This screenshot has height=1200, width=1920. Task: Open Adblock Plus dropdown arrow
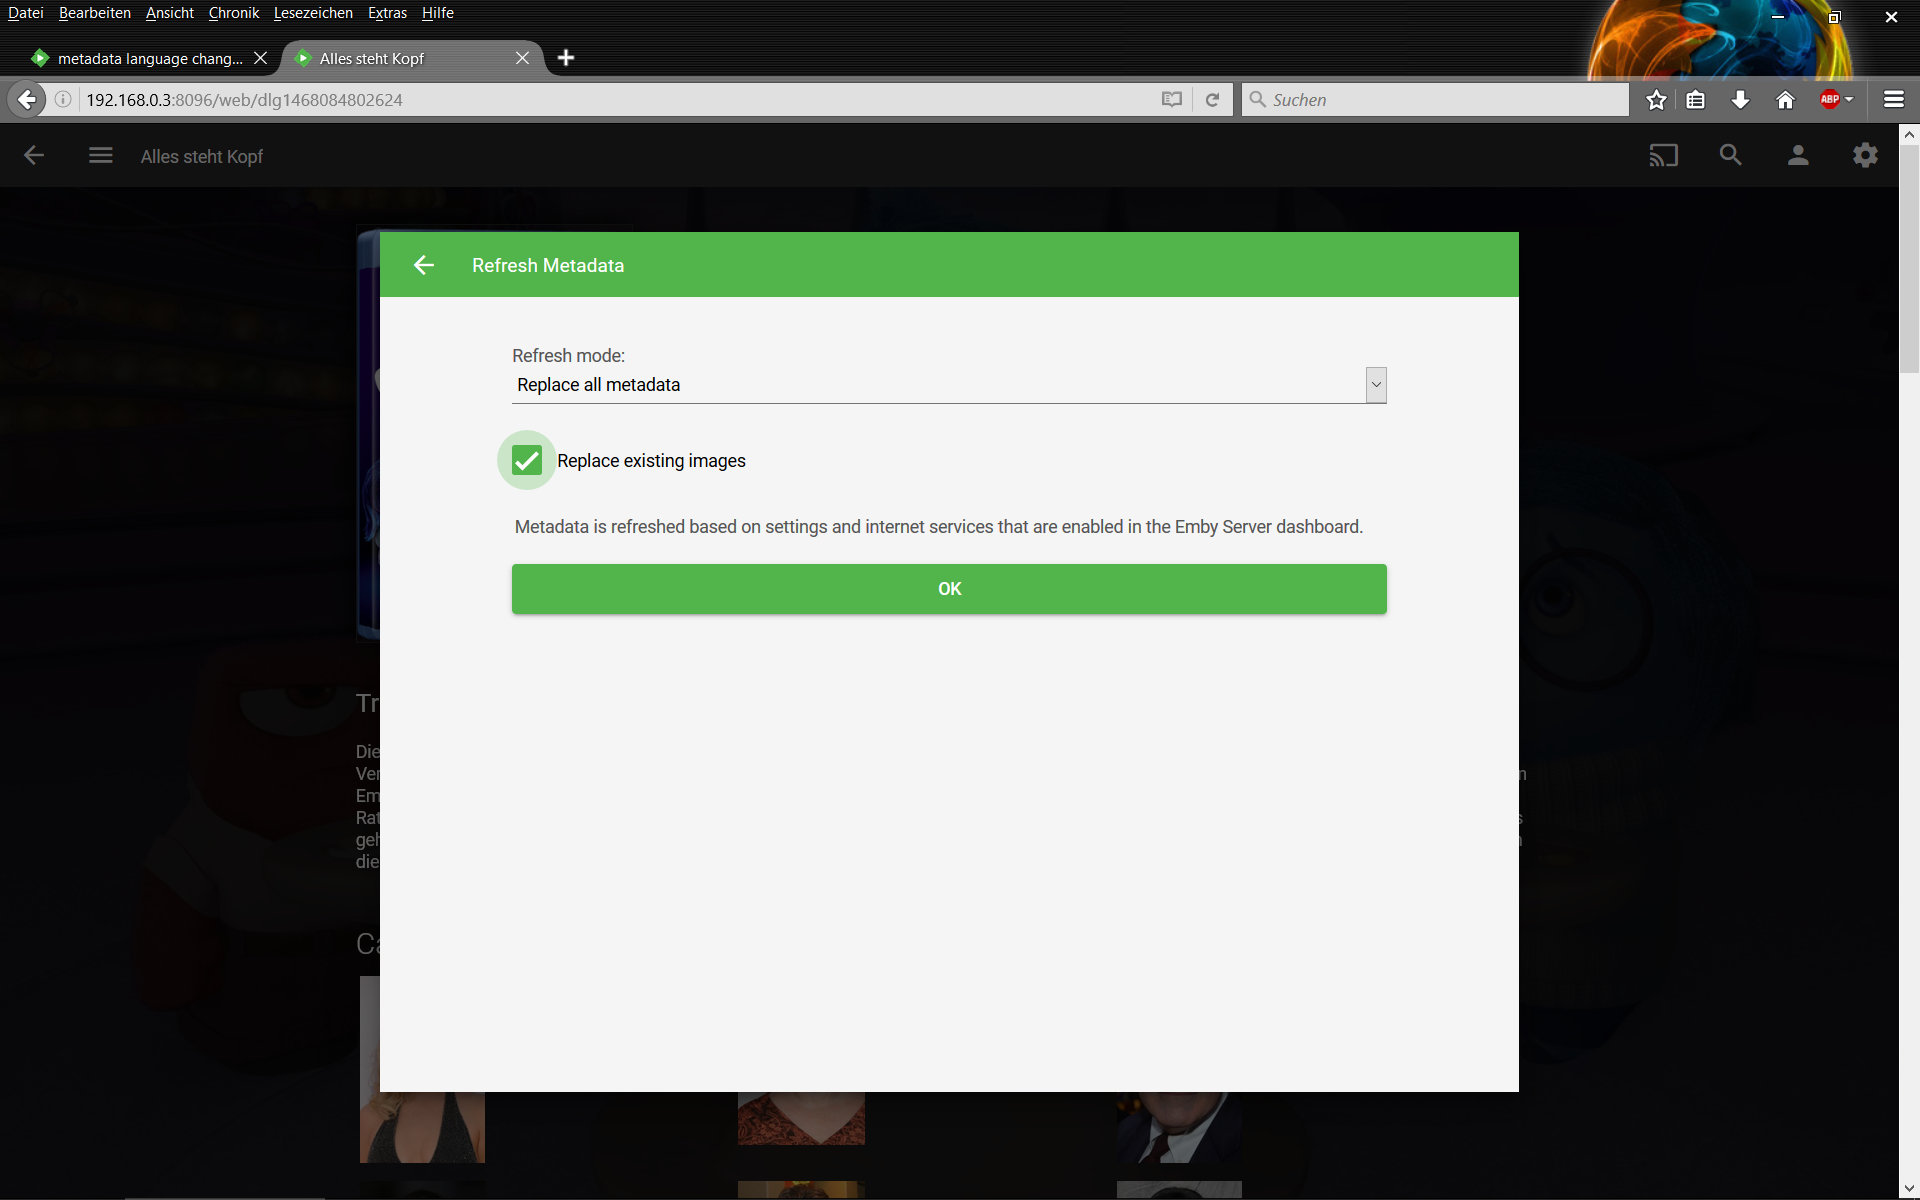(1849, 100)
